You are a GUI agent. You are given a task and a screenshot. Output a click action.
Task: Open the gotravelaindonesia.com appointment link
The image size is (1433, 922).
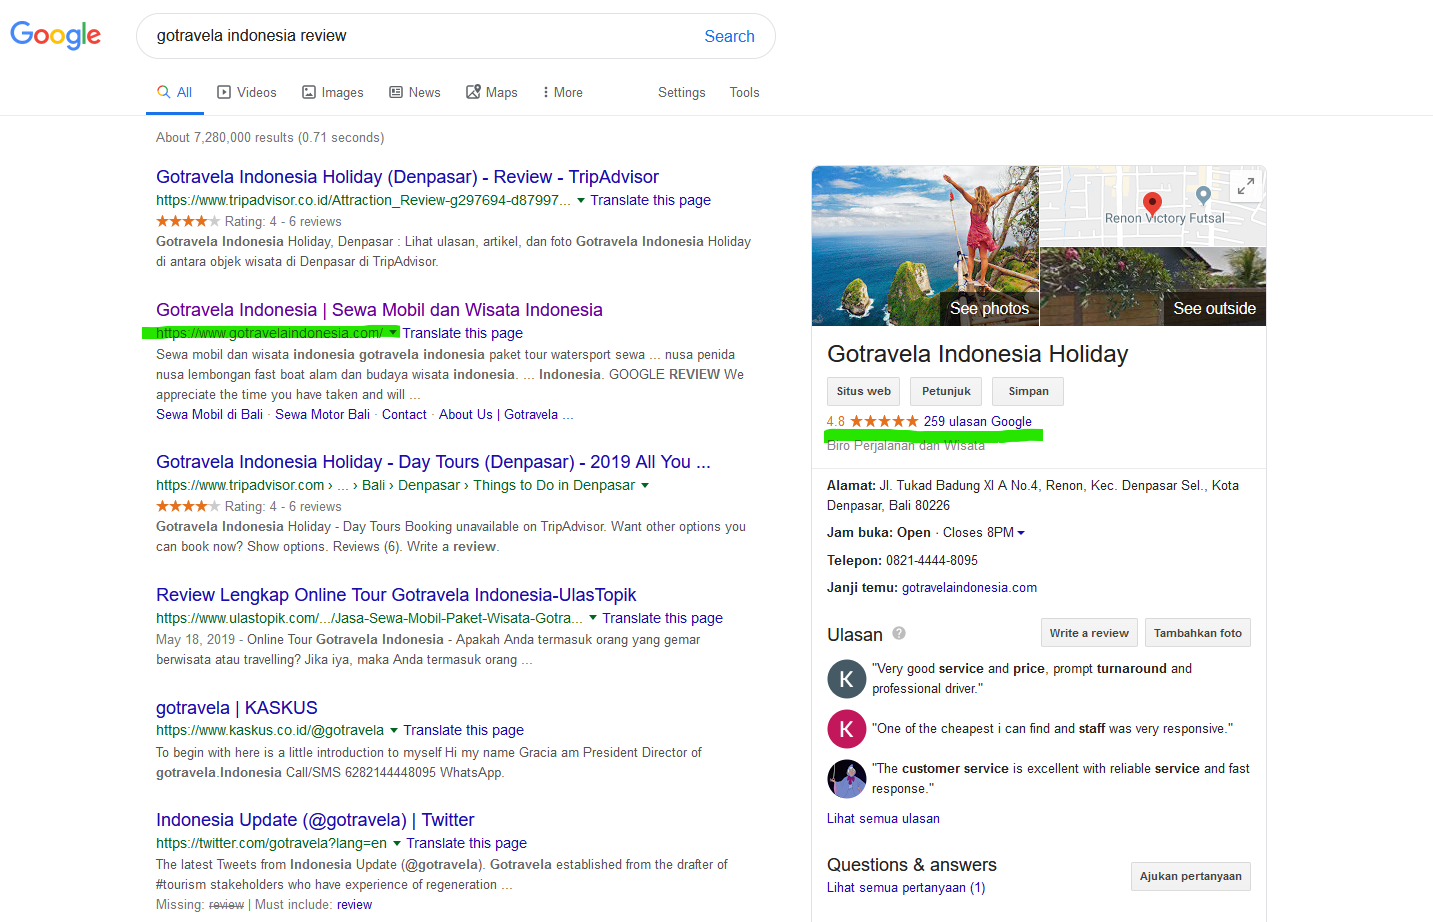(x=969, y=587)
